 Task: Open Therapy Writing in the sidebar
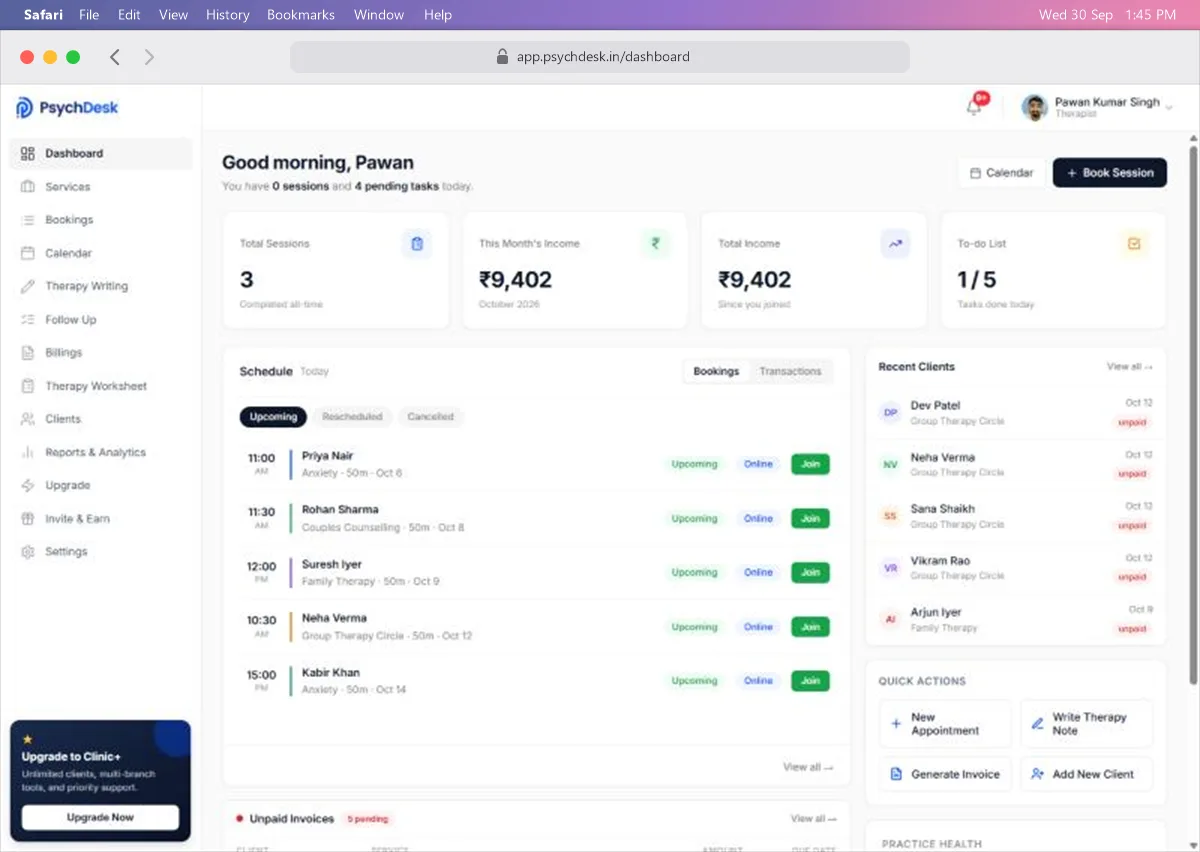click(x=100, y=286)
